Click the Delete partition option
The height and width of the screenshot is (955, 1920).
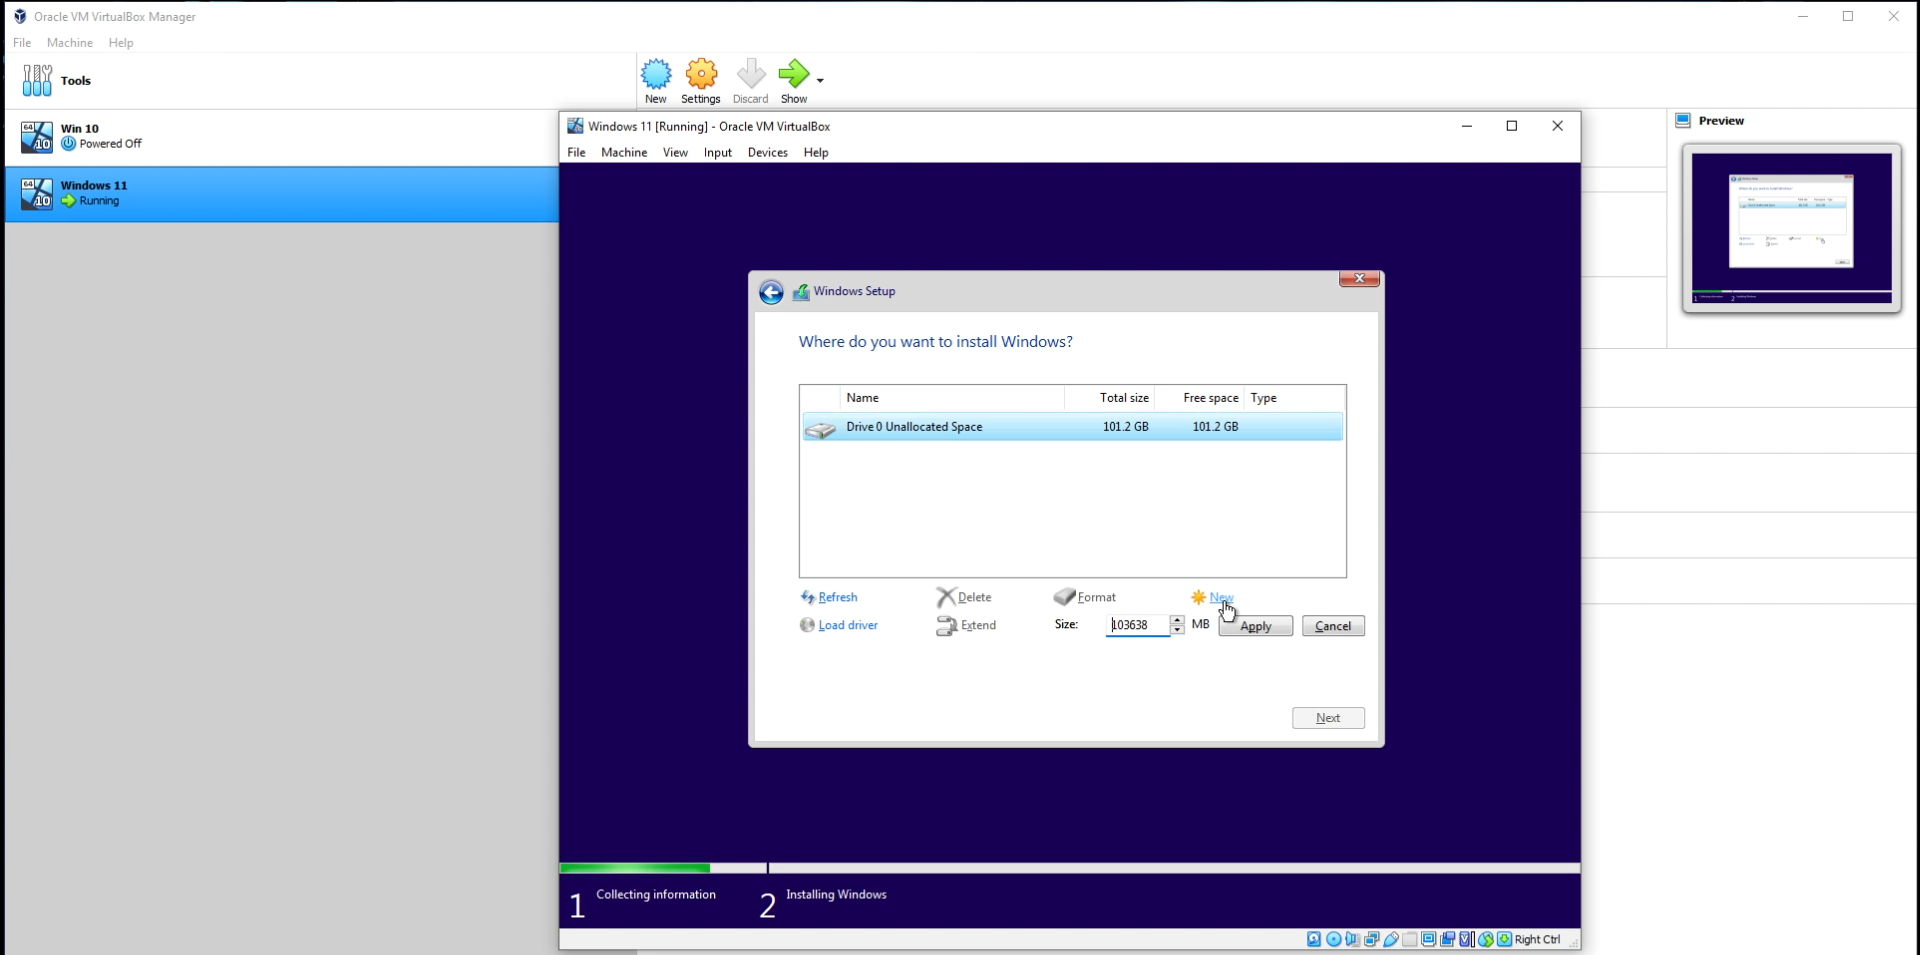964,598
